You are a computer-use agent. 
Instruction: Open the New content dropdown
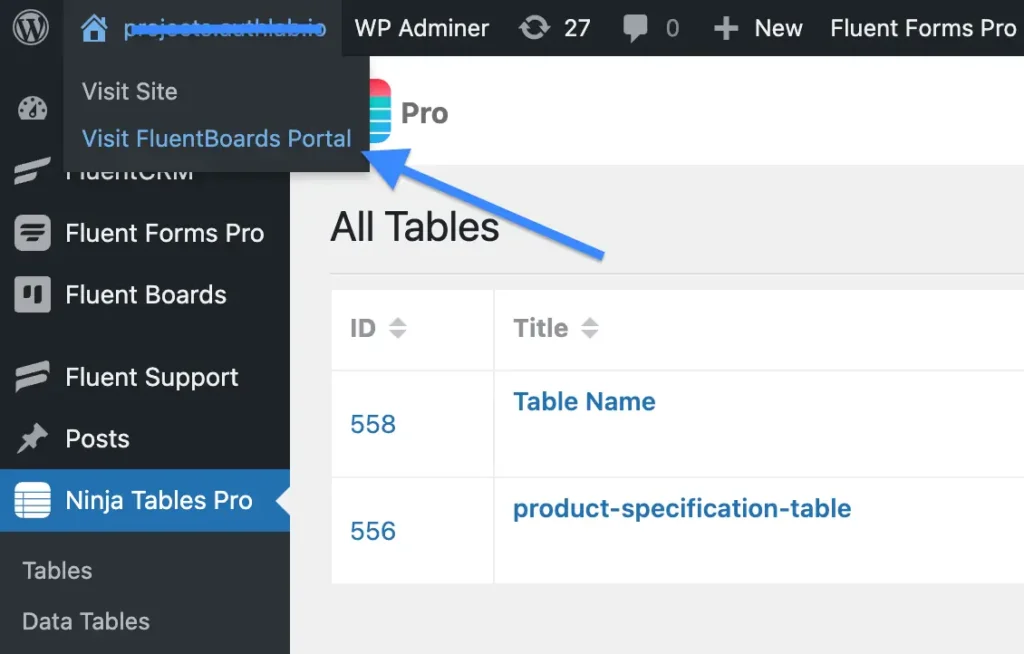click(778, 28)
